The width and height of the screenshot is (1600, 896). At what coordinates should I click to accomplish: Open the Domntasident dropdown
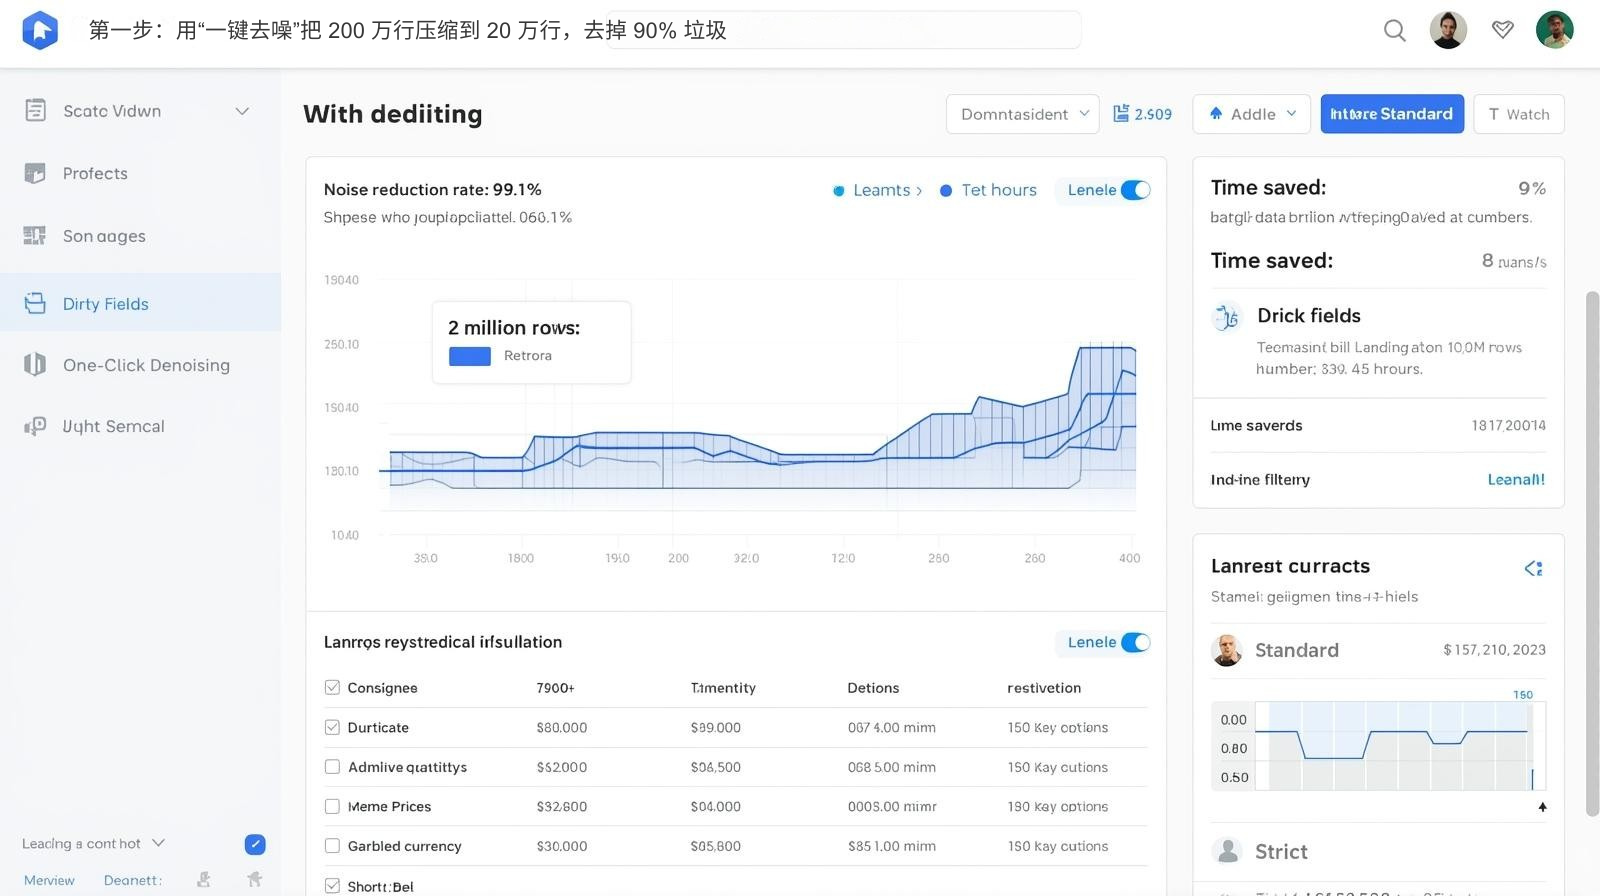(1022, 114)
